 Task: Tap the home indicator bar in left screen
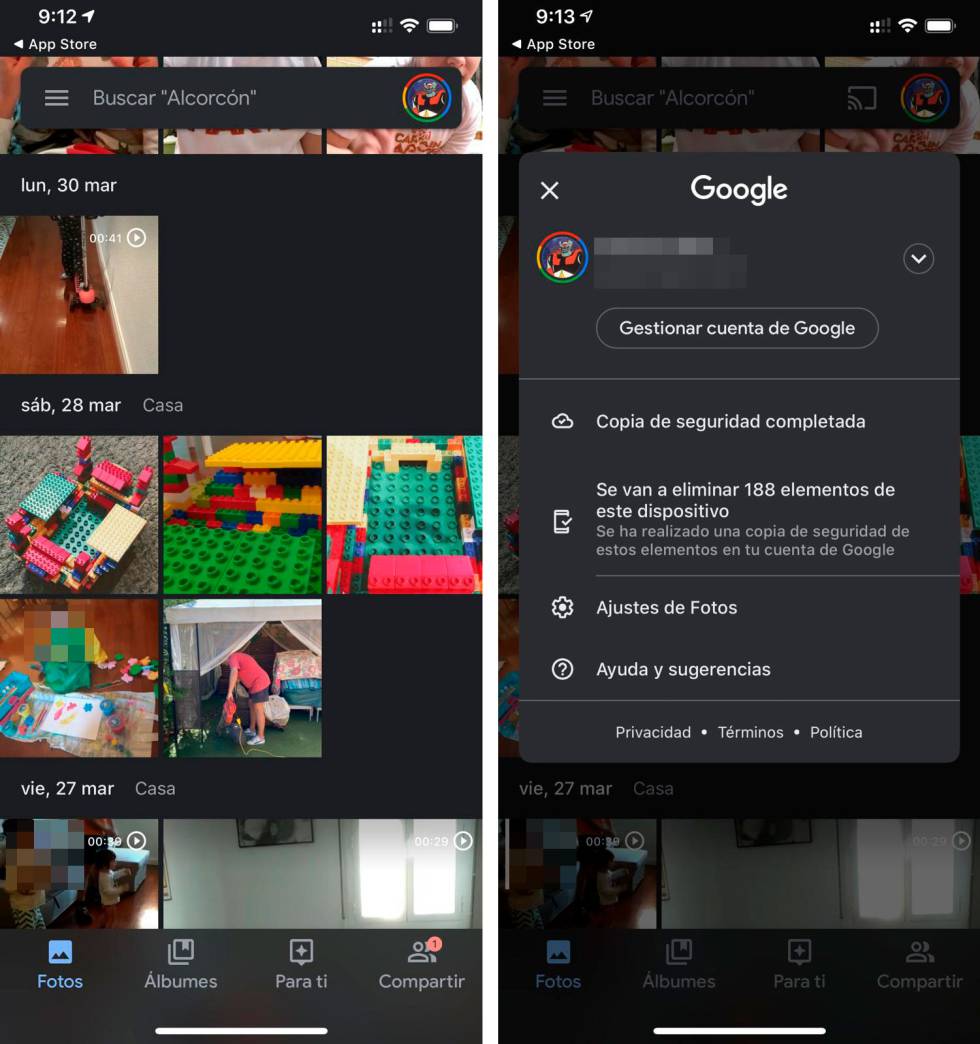[x=241, y=1031]
